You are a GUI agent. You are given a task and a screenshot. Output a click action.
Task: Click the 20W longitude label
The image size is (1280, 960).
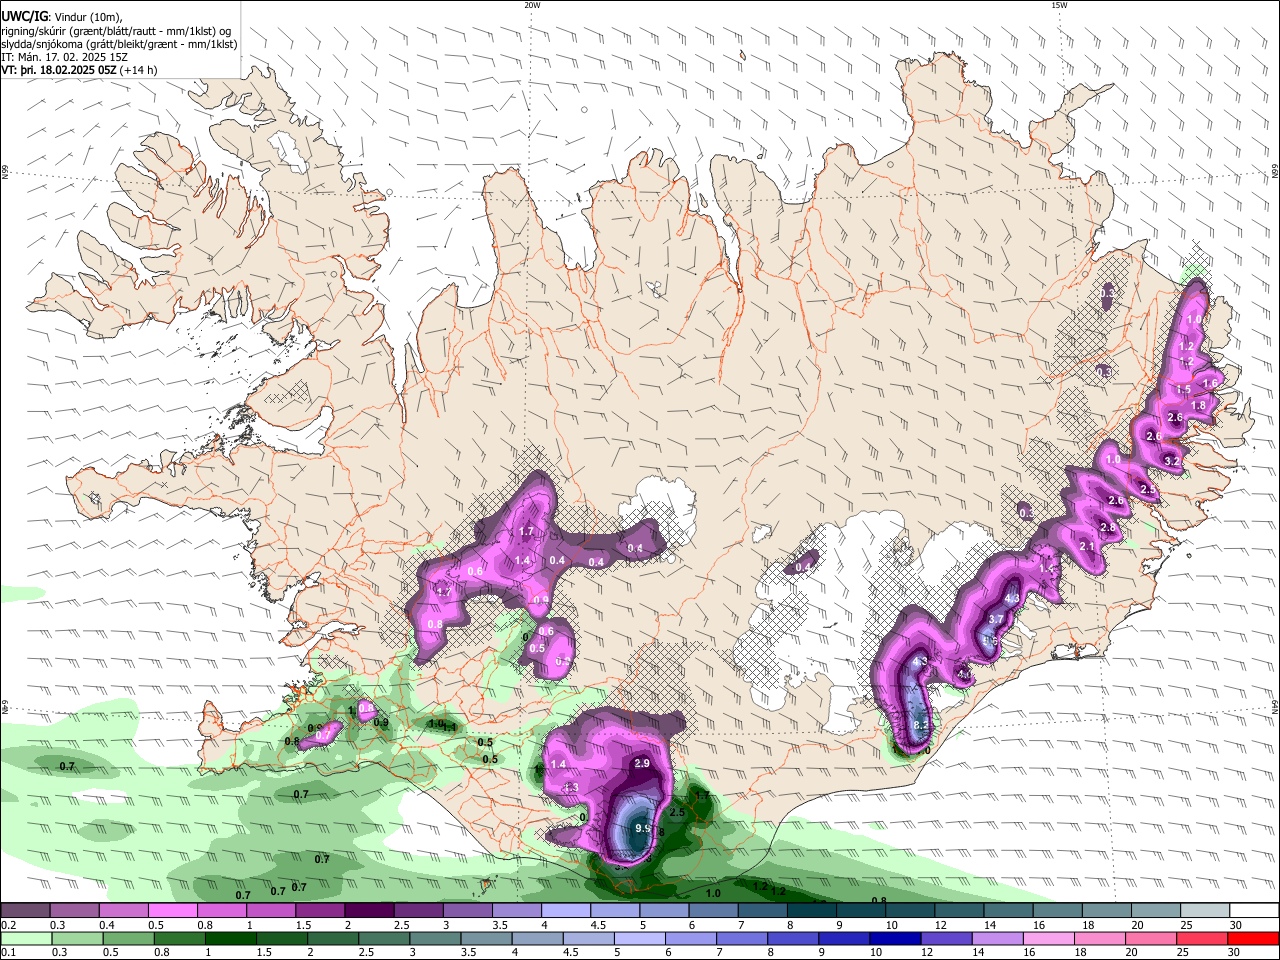[532, 5]
